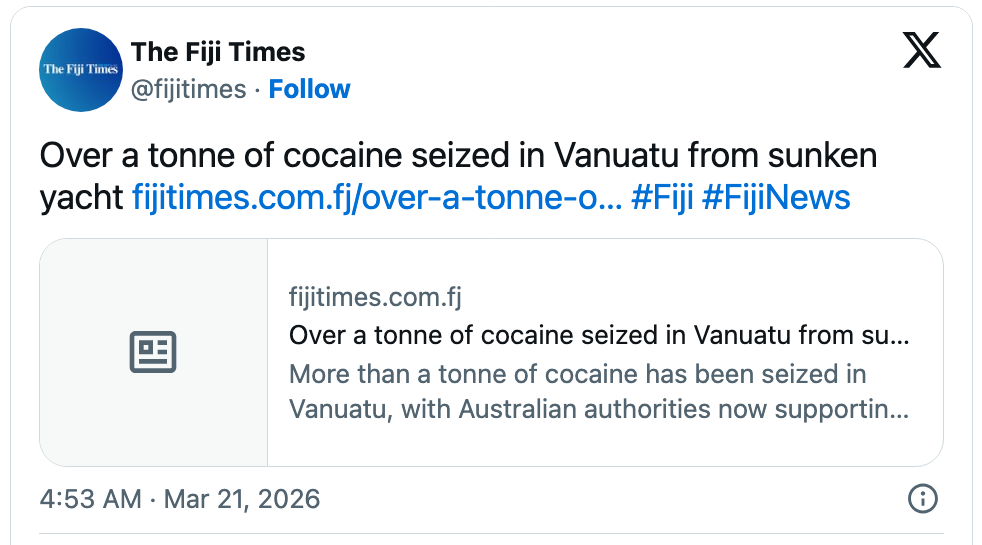
Task: Click the Mar 21, 2026 date
Action: click(x=243, y=499)
